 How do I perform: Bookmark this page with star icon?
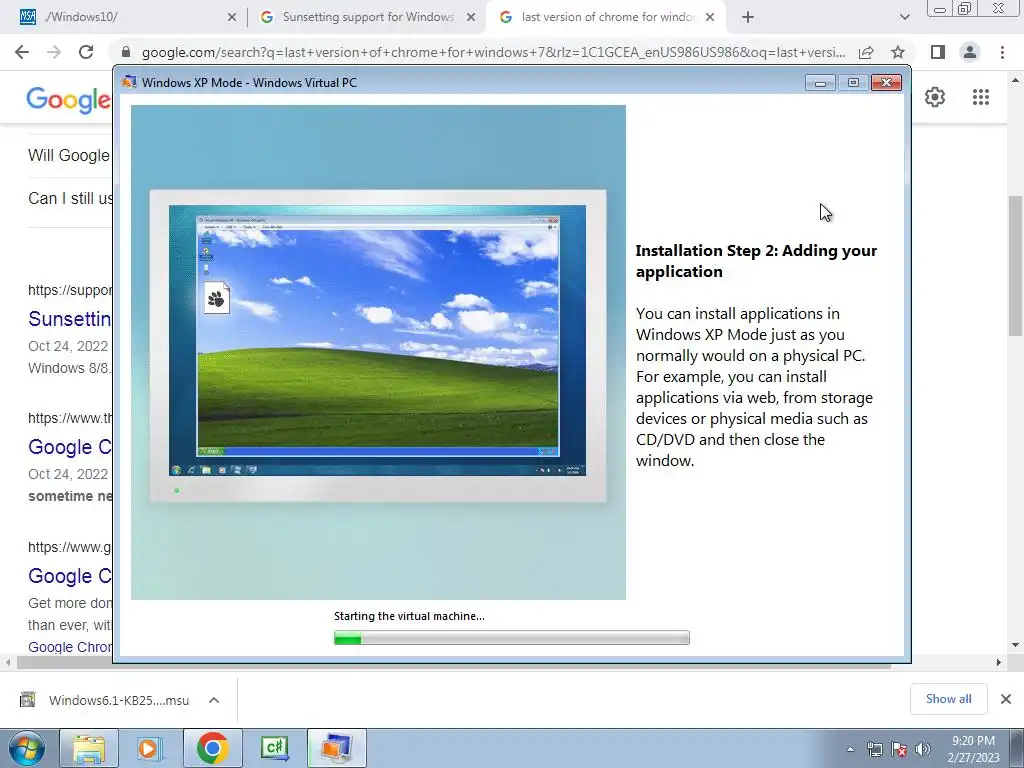[898, 52]
